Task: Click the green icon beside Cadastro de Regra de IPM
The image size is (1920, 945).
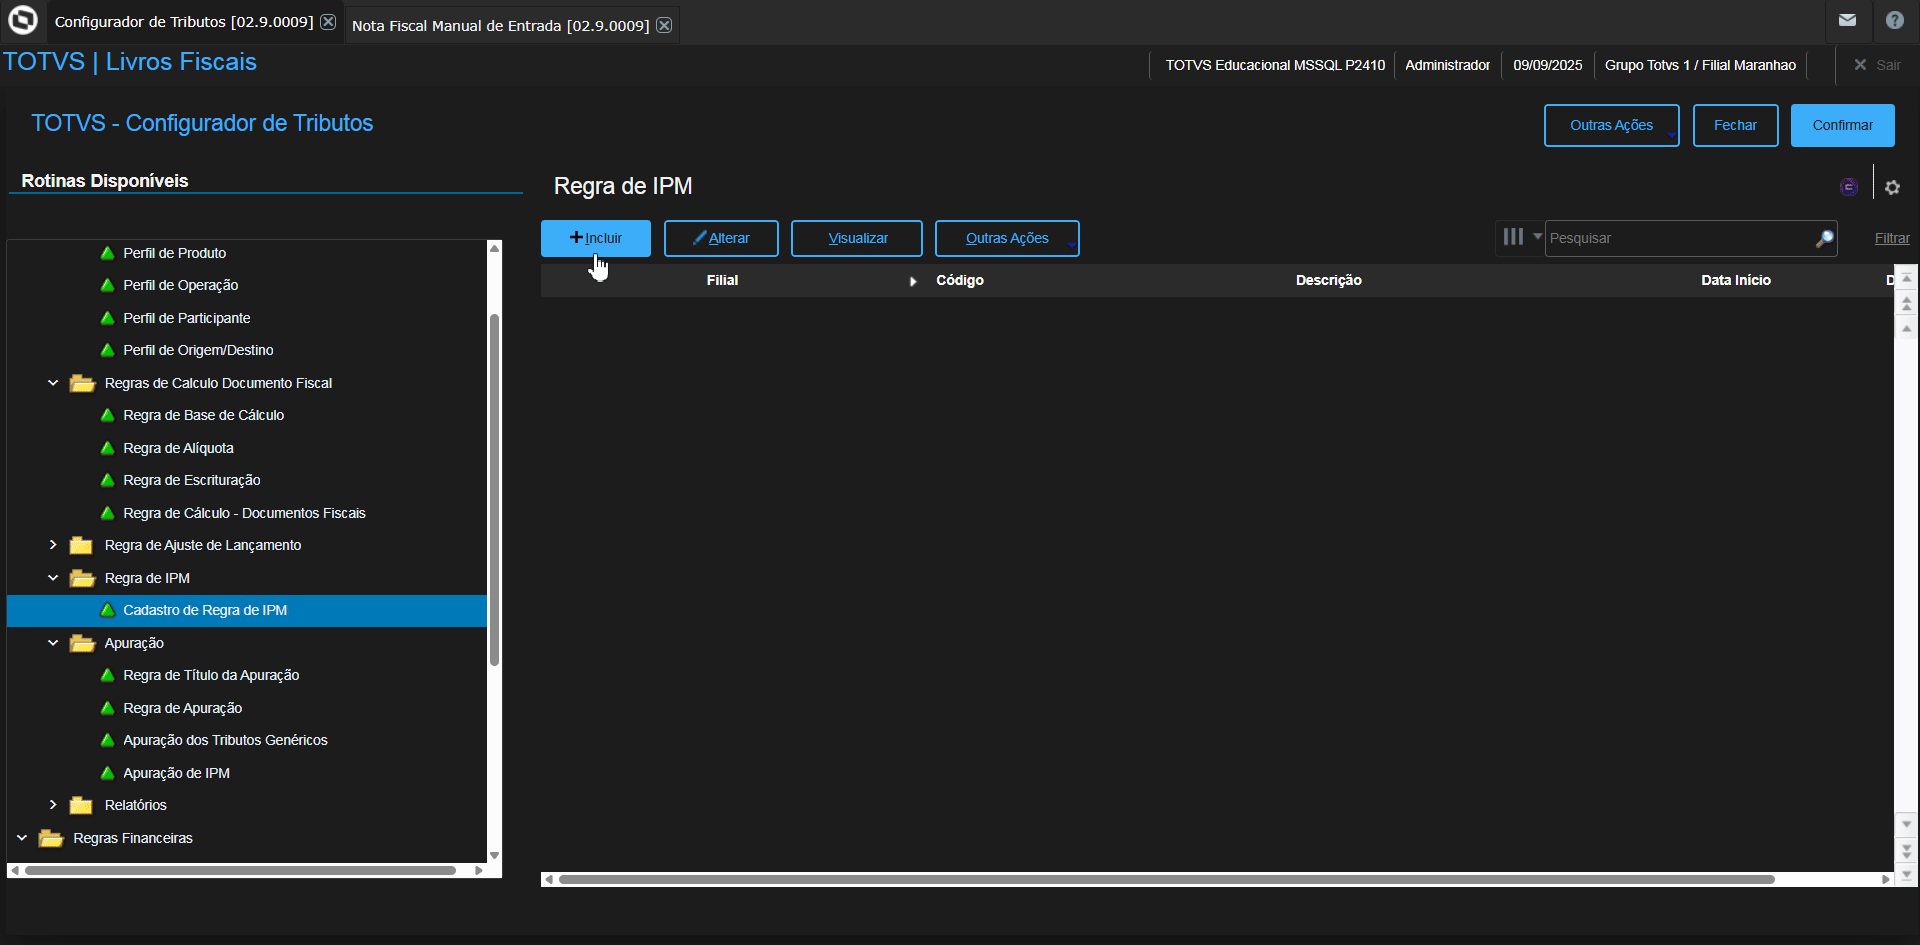Action: pos(107,610)
